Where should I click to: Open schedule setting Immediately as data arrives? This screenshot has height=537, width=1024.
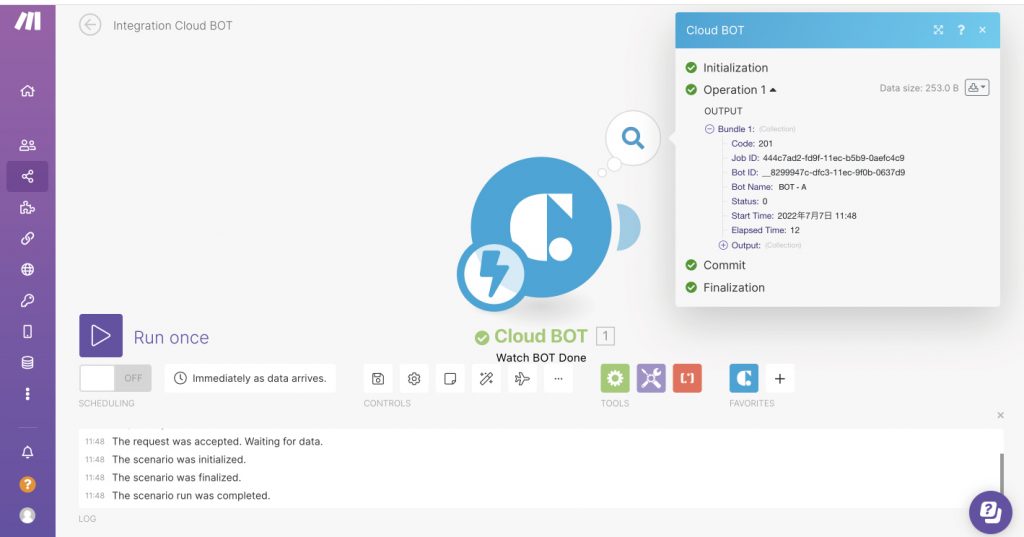coord(250,378)
